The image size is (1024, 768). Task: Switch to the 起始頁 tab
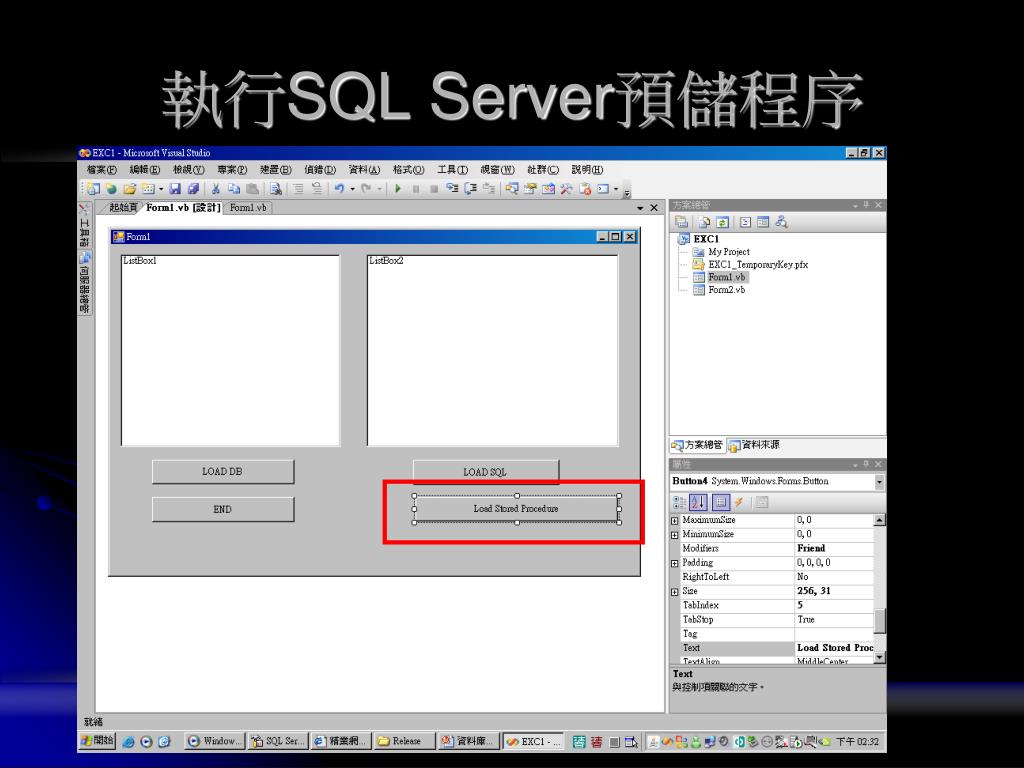[123, 208]
